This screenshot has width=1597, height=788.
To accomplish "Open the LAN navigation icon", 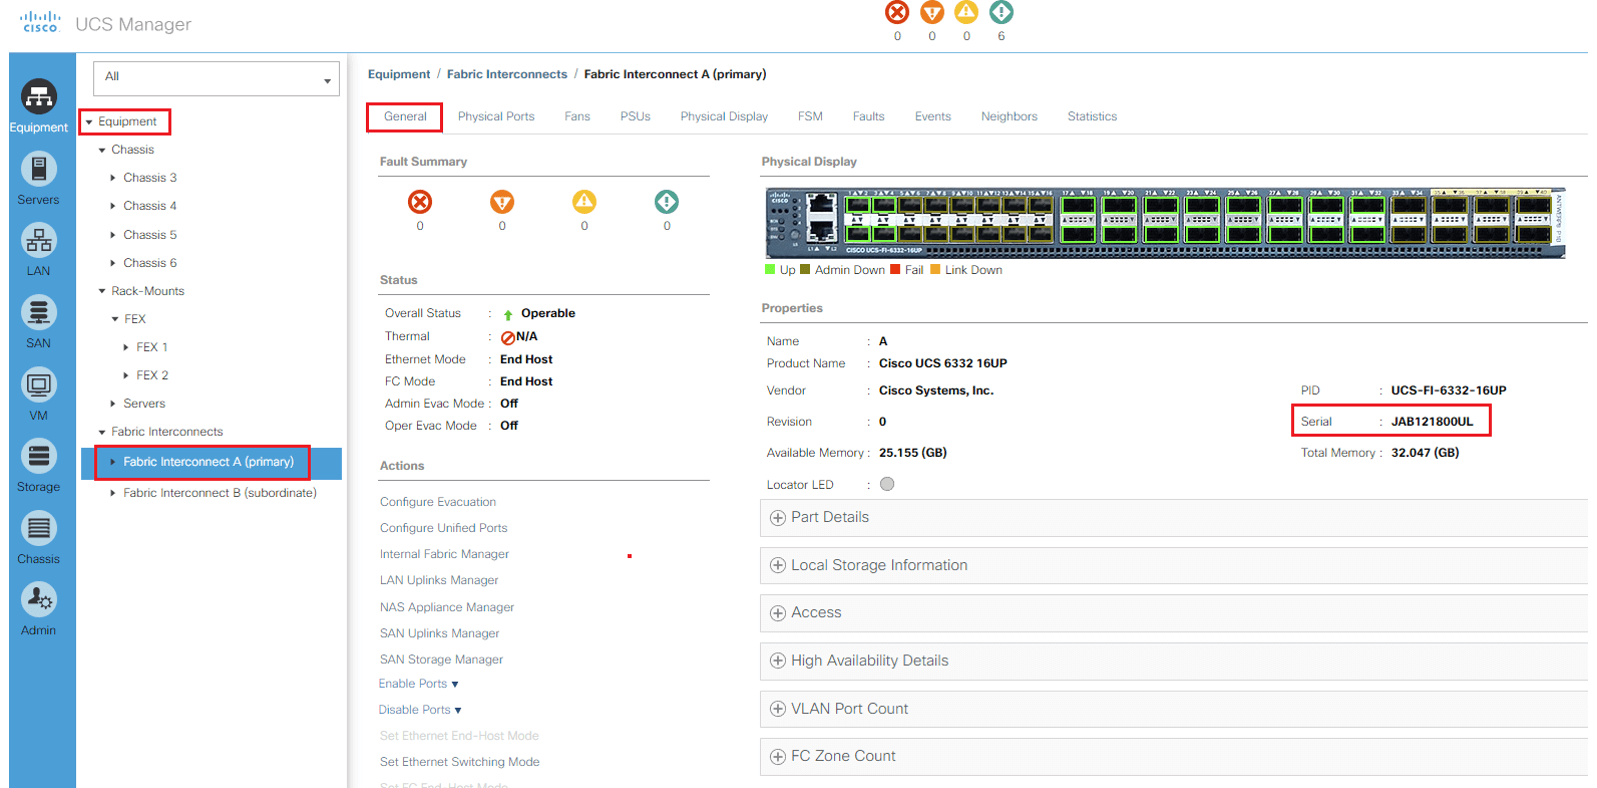I will coord(39,241).
